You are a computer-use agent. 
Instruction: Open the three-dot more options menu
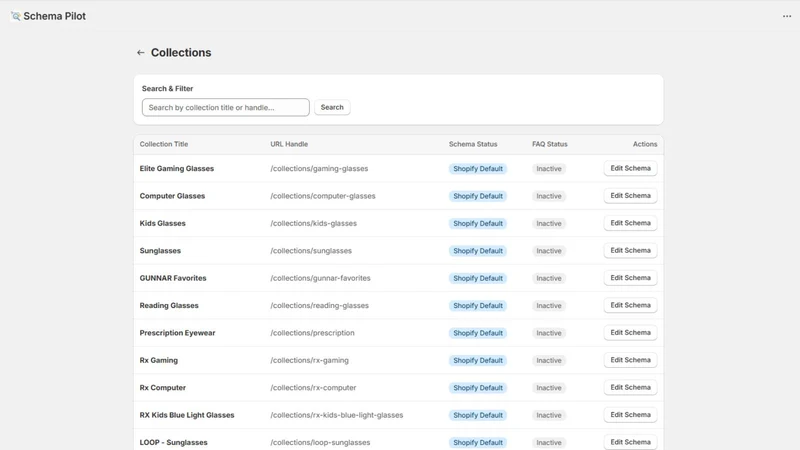tap(787, 16)
